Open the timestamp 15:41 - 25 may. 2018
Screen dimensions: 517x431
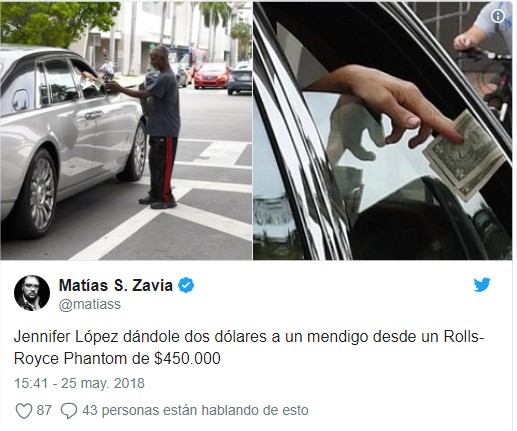79,383
